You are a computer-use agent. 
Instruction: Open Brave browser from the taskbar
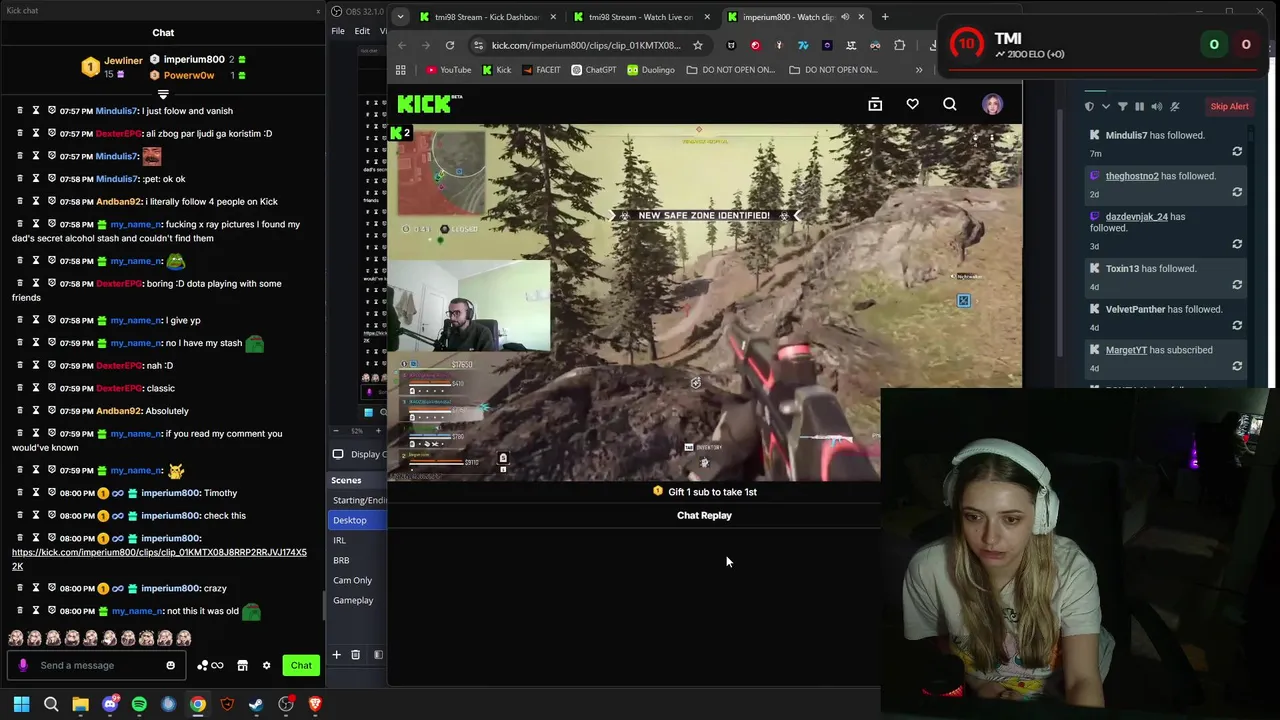315,704
